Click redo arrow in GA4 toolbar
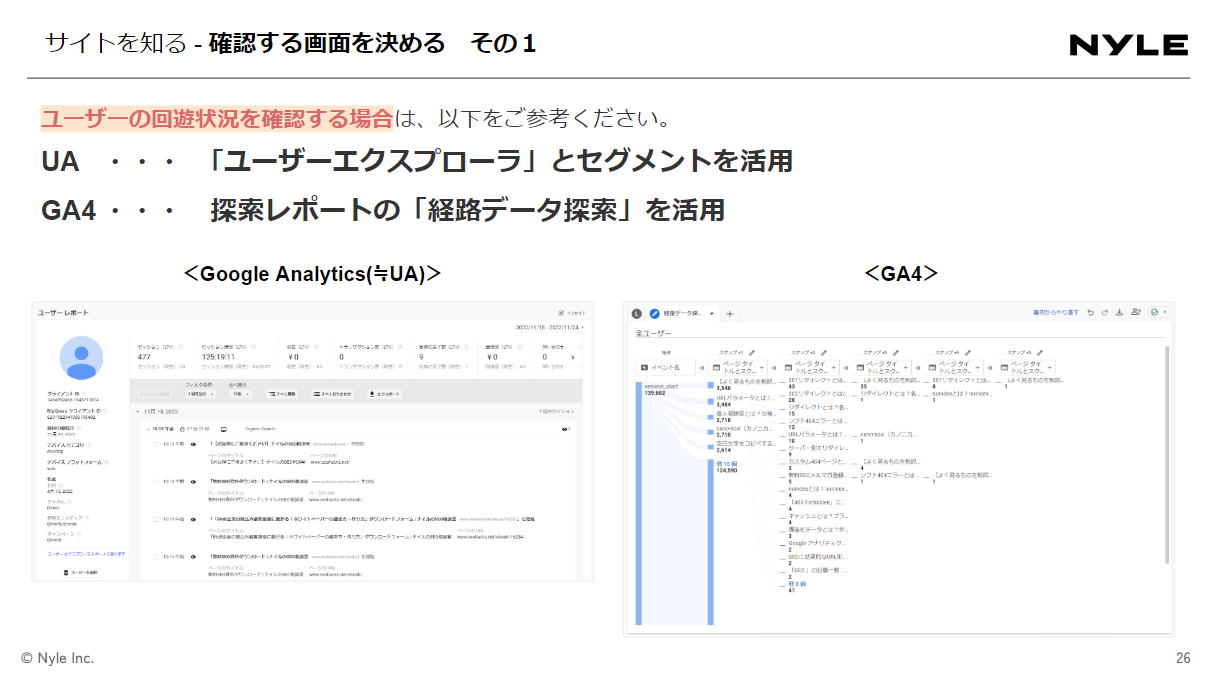This screenshot has width=1215, height=682. (1105, 312)
